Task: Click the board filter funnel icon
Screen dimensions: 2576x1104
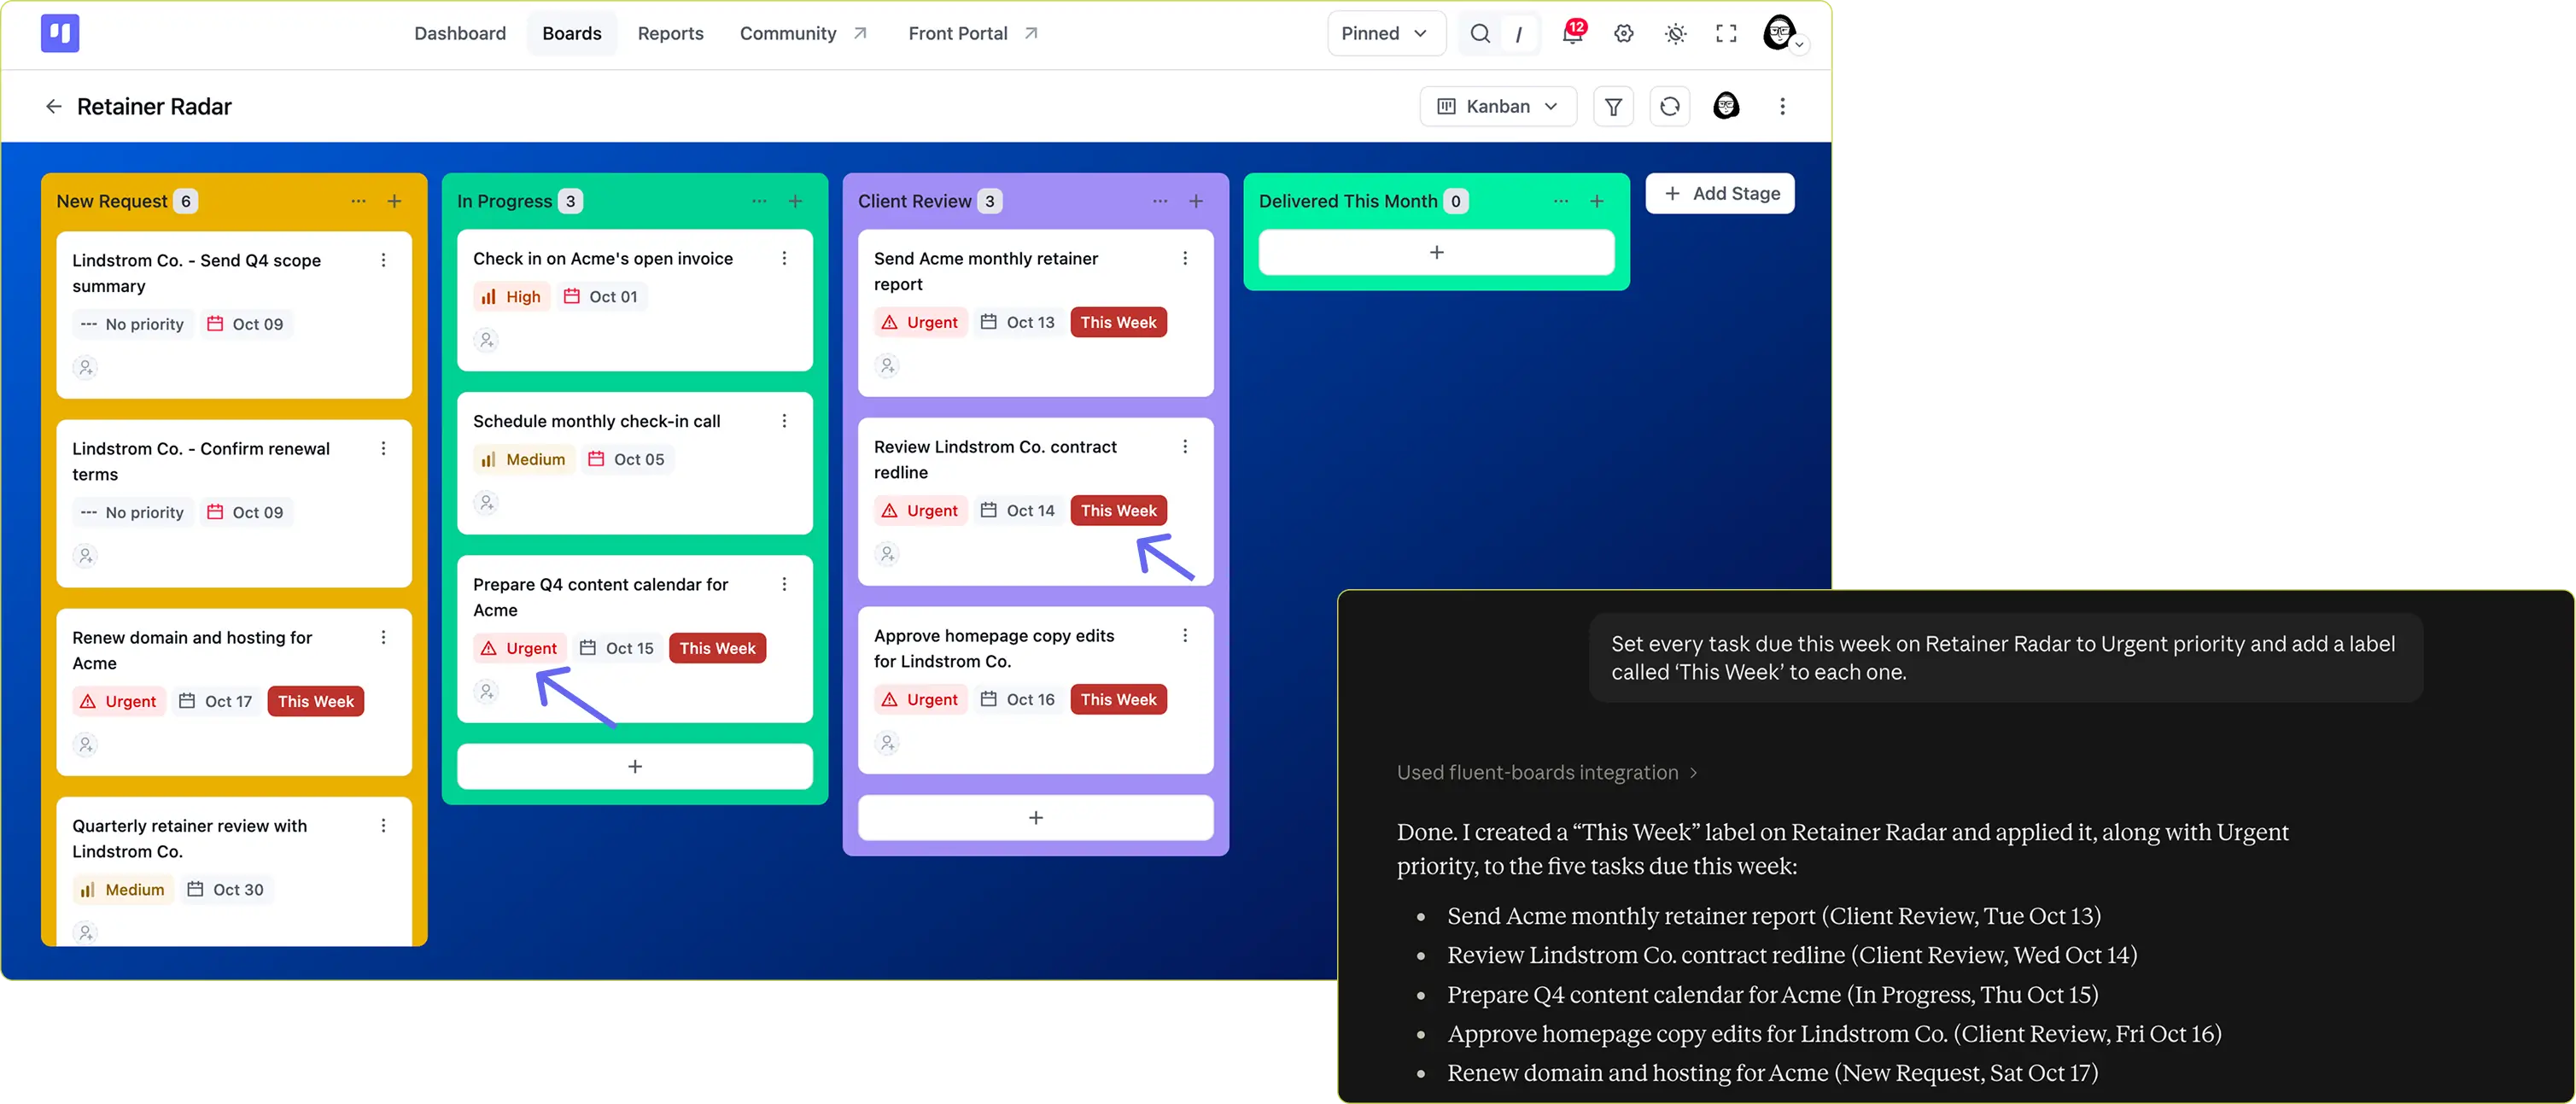Action: click(1613, 106)
